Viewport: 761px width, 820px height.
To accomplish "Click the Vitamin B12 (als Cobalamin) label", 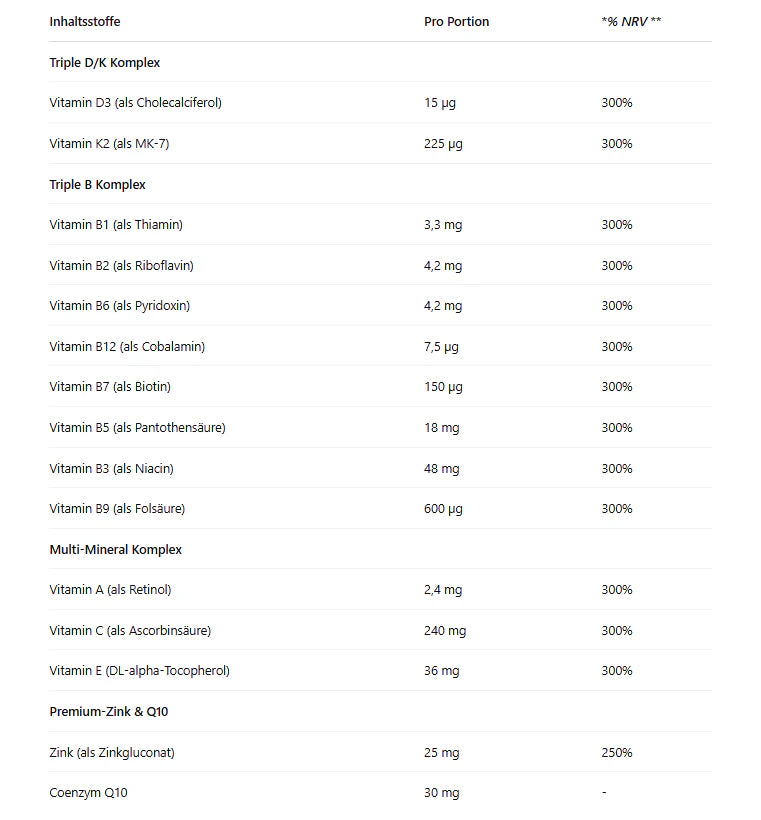I will coord(127,347).
